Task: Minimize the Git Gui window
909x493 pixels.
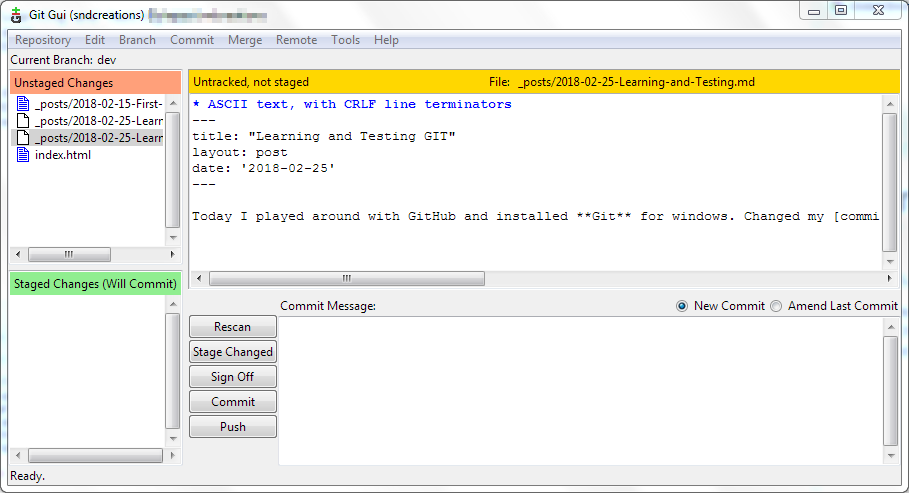Action: click(814, 10)
